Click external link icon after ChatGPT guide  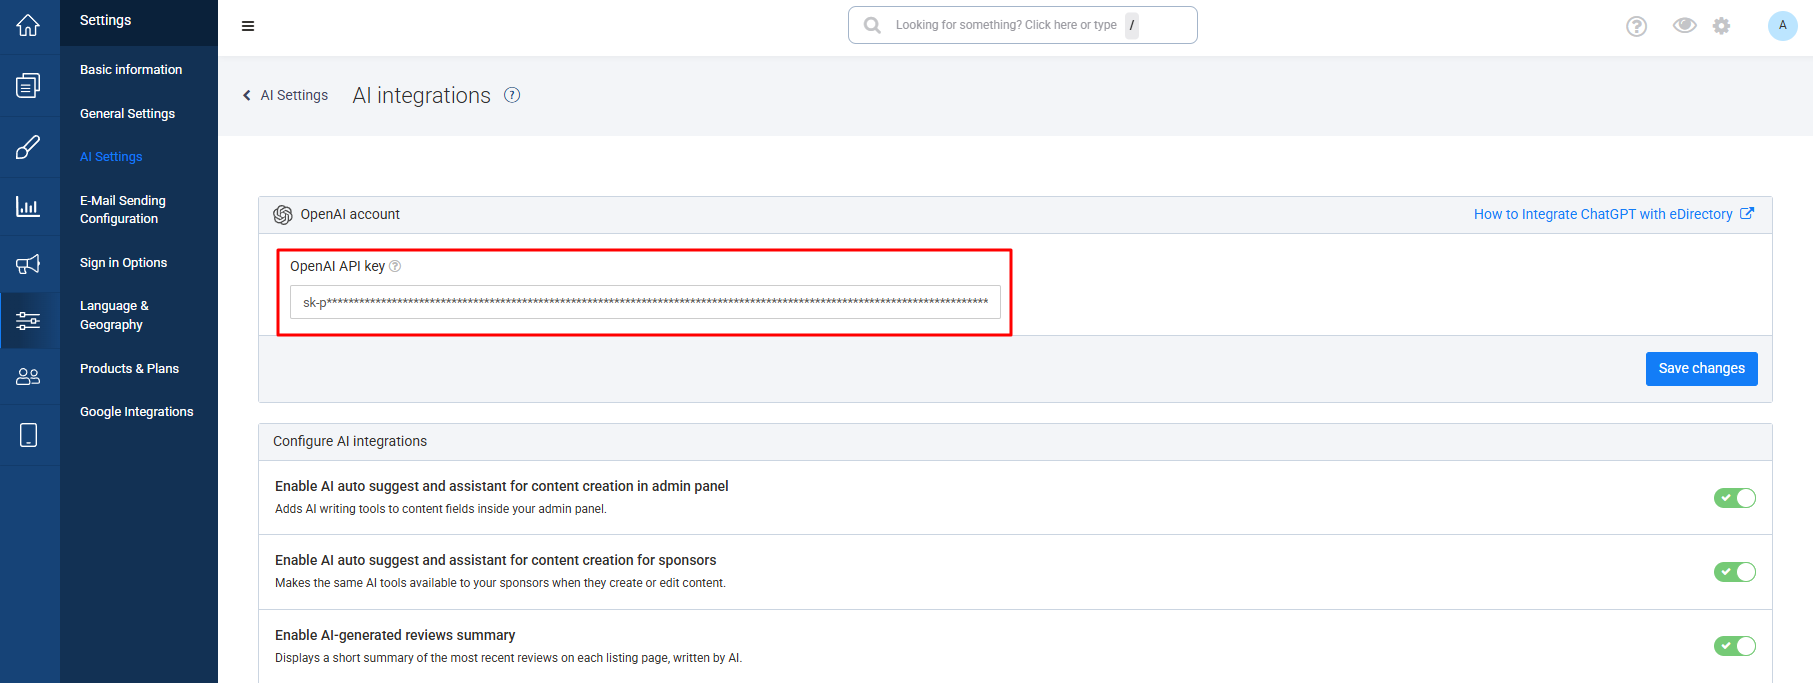1747,213
